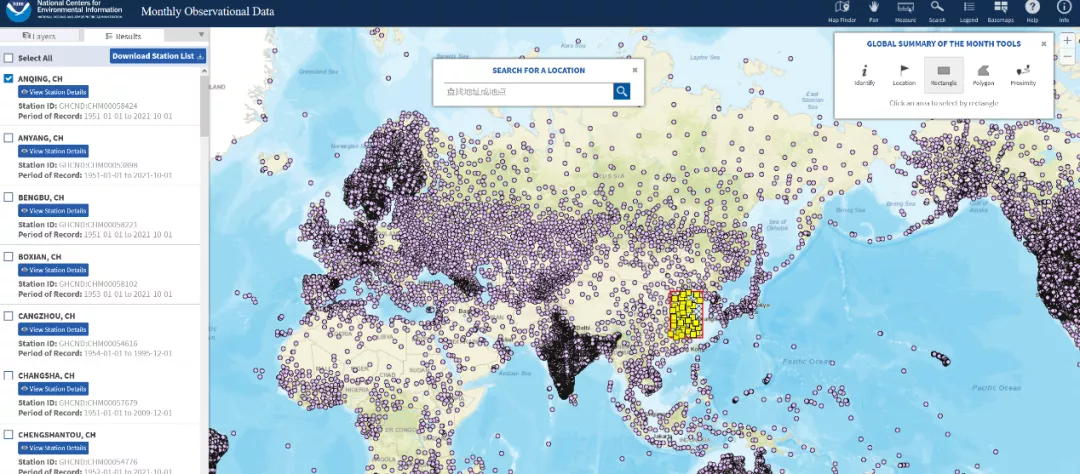Click the BENGBU, CH station name
1080x474 pixels.
tap(41, 197)
